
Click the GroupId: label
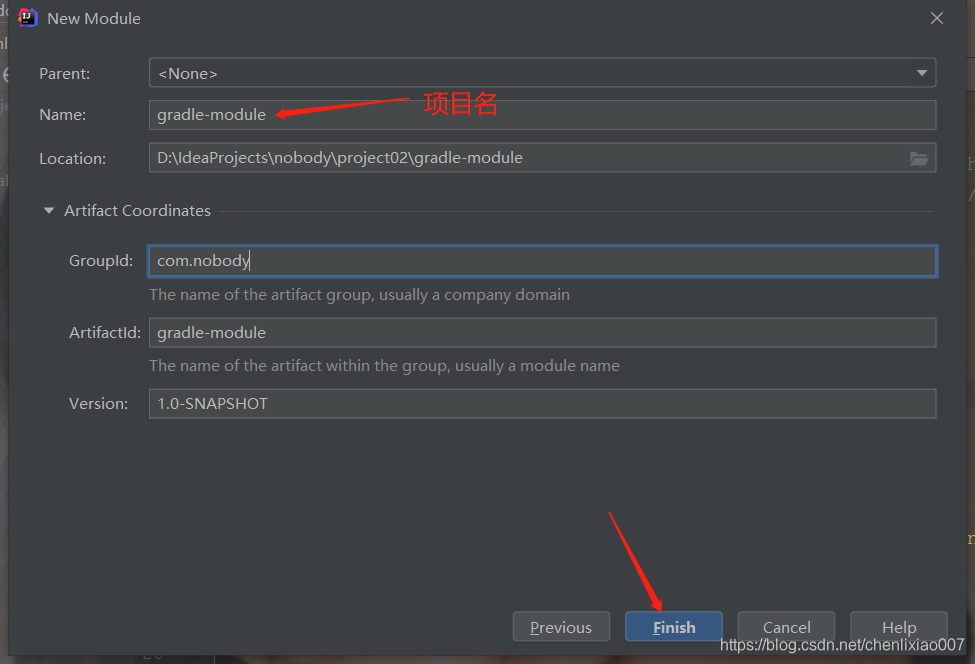point(101,261)
